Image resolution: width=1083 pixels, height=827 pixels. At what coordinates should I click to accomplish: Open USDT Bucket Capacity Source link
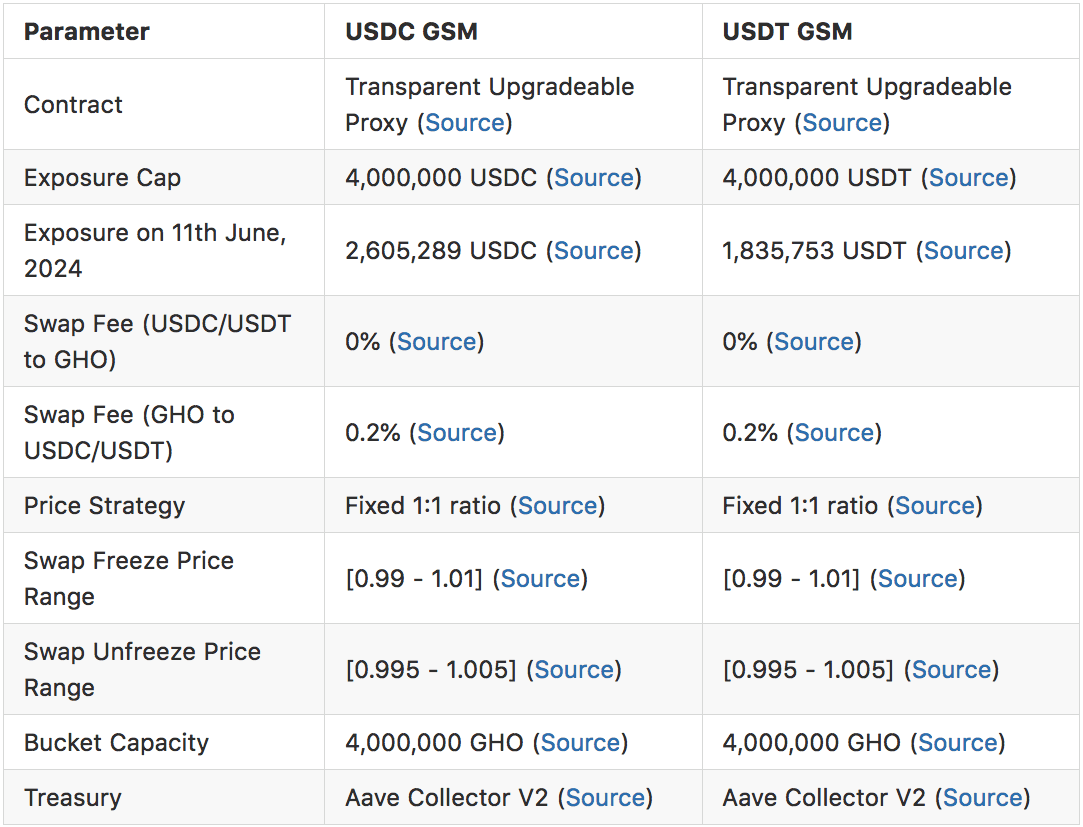(958, 742)
